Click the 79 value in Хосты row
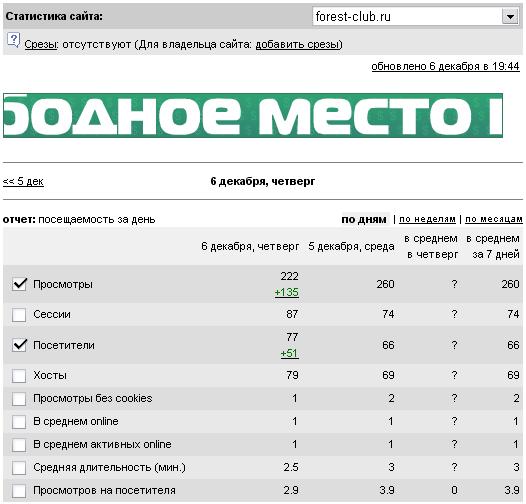Image resolution: width=526 pixels, height=504 pixels. [292, 375]
